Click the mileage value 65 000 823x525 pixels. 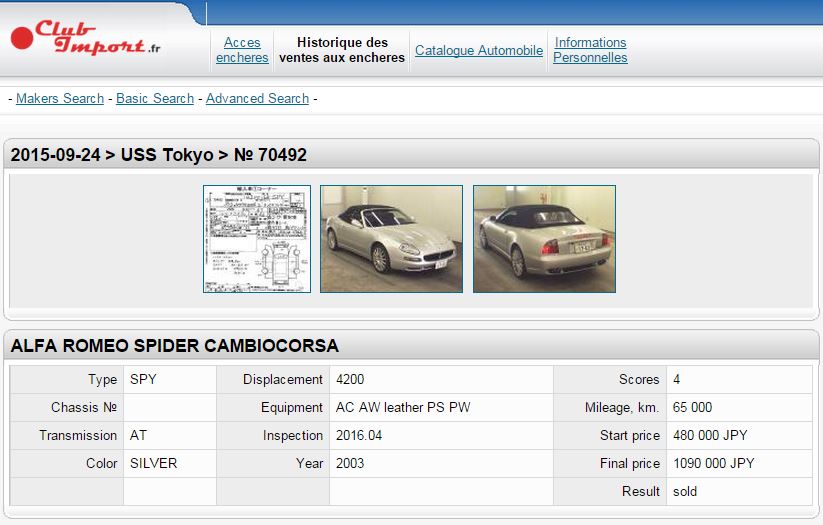[x=692, y=407]
